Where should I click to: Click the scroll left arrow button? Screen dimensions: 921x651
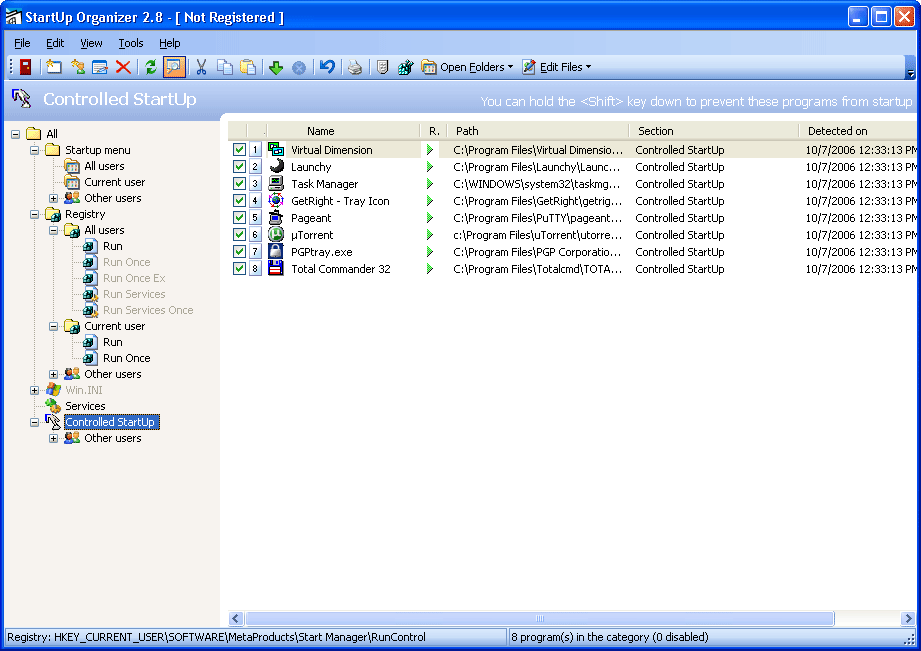[236, 618]
